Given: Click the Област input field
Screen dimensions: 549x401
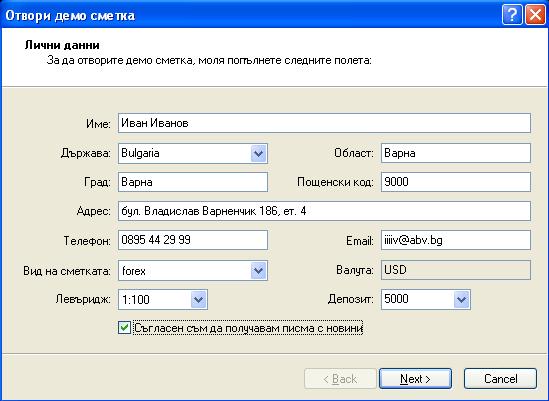Looking at the screenshot, I should [456, 153].
